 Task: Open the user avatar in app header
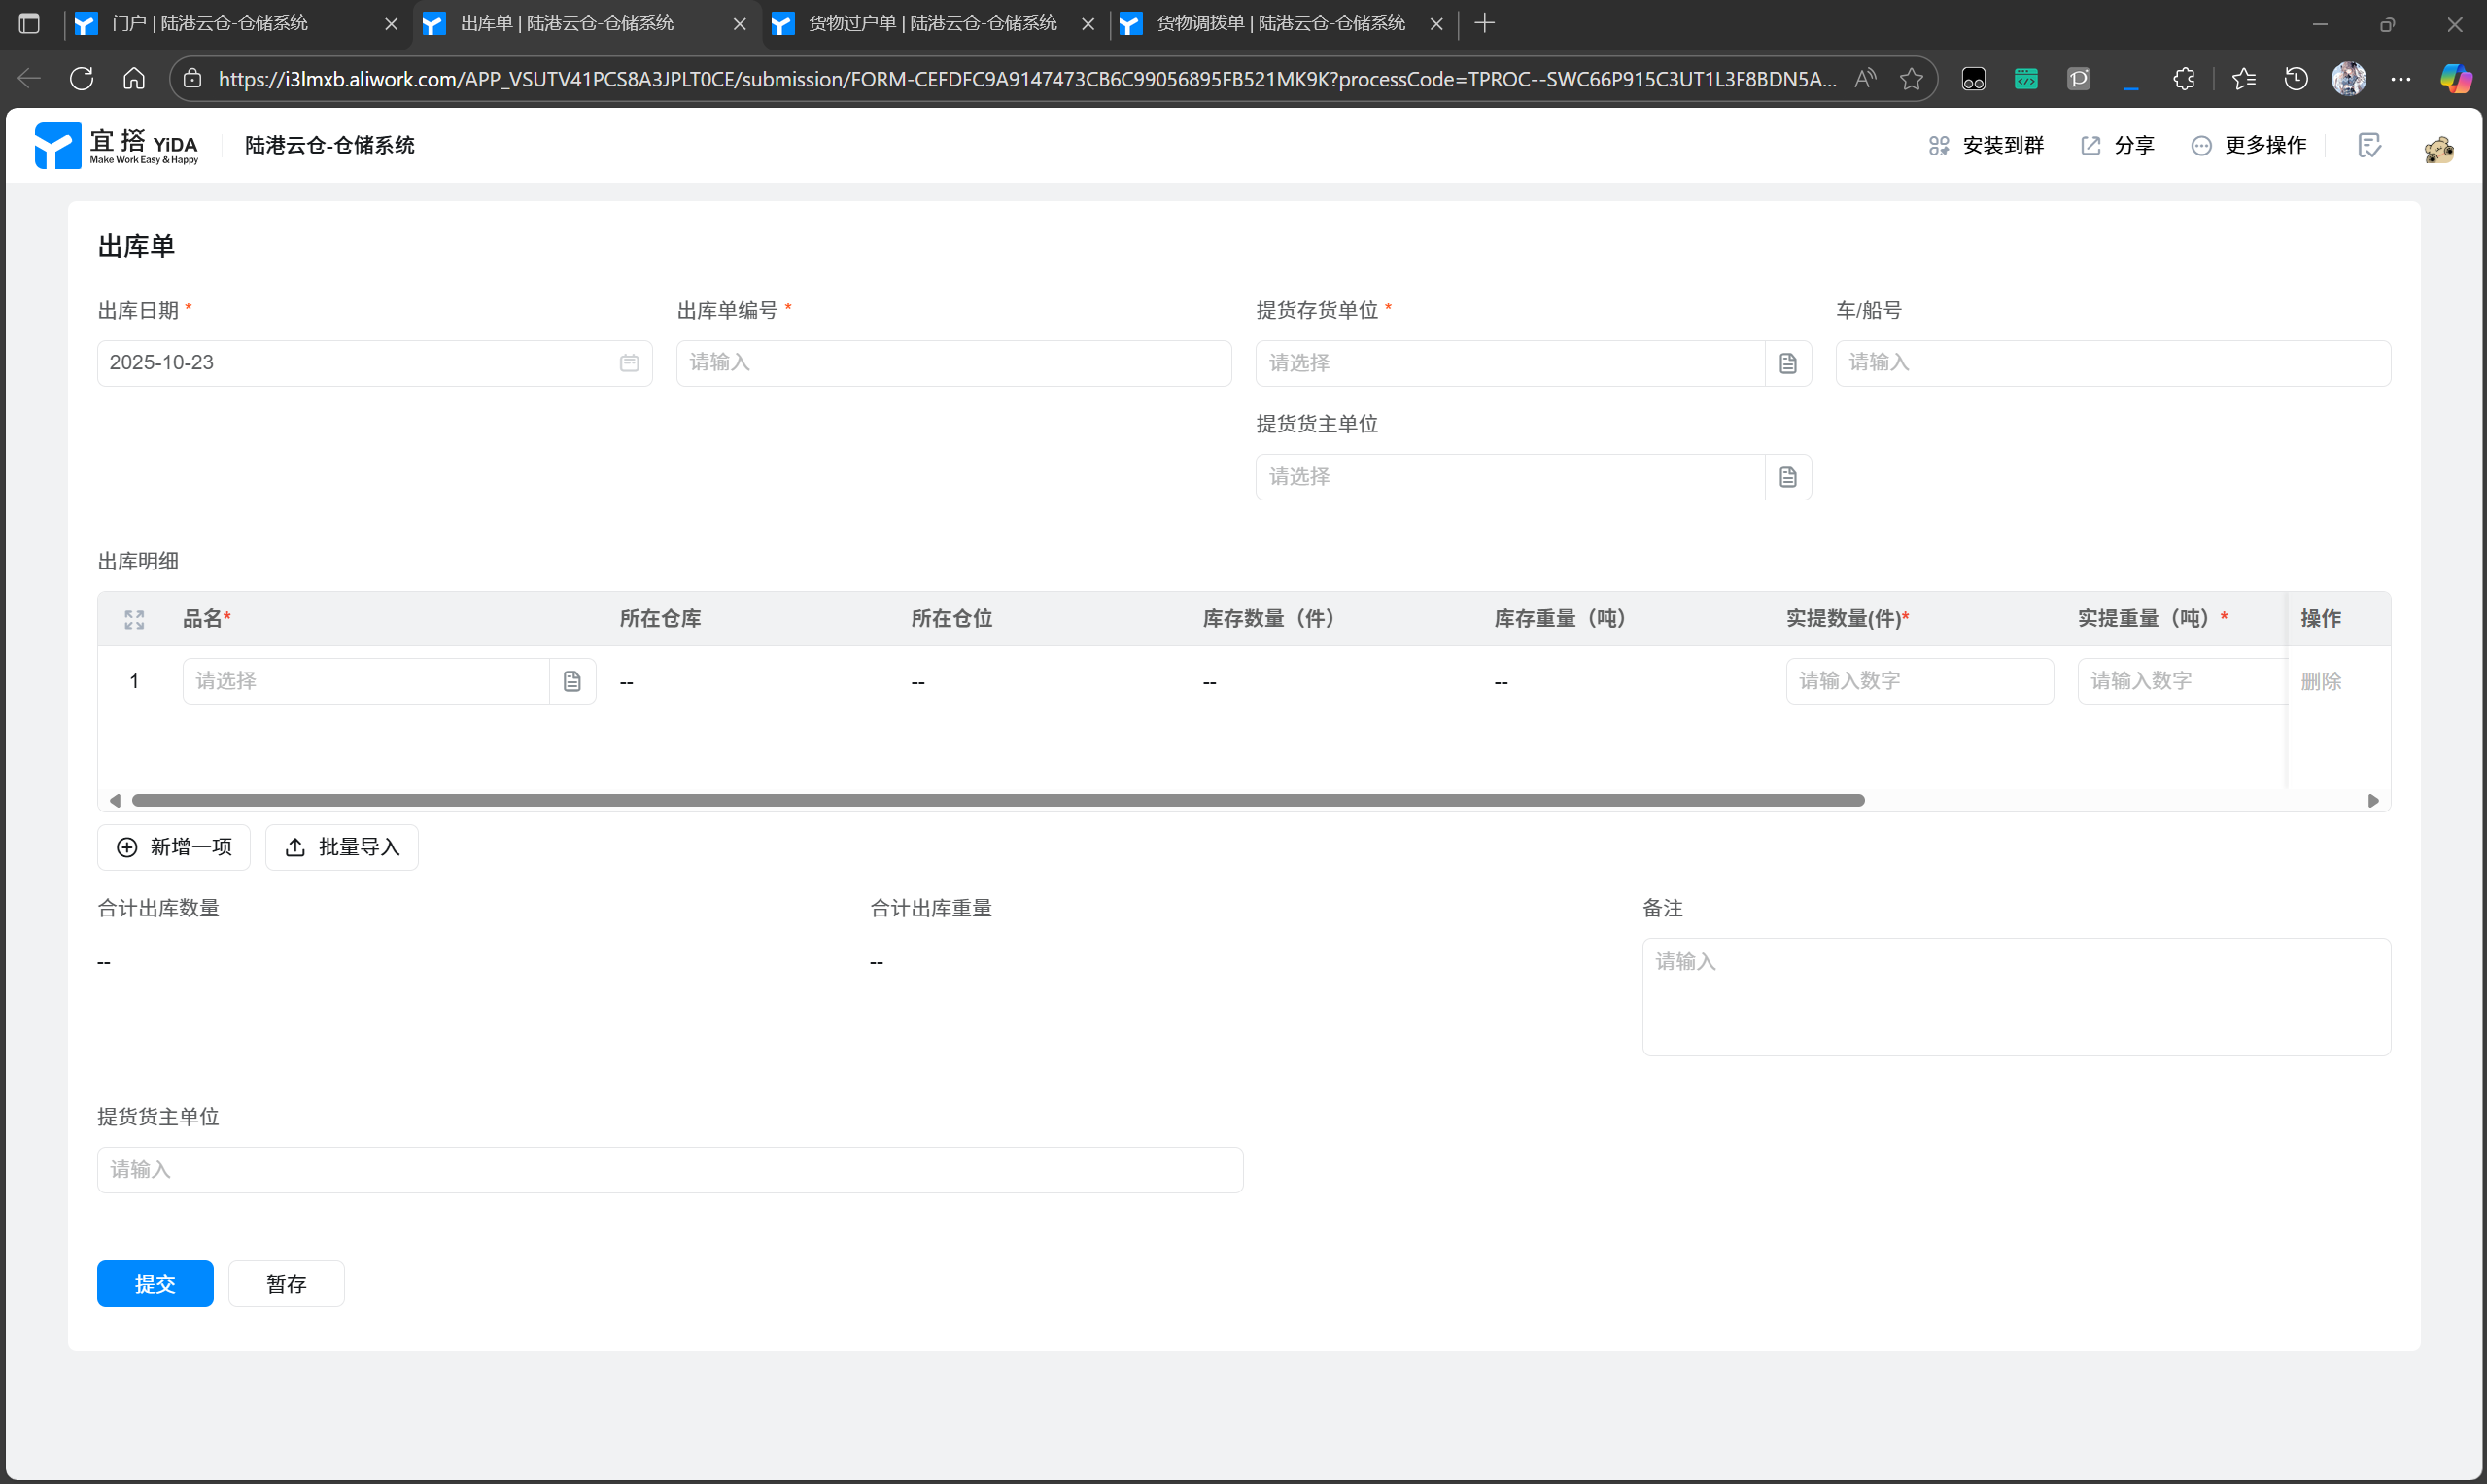point(2438,148)
